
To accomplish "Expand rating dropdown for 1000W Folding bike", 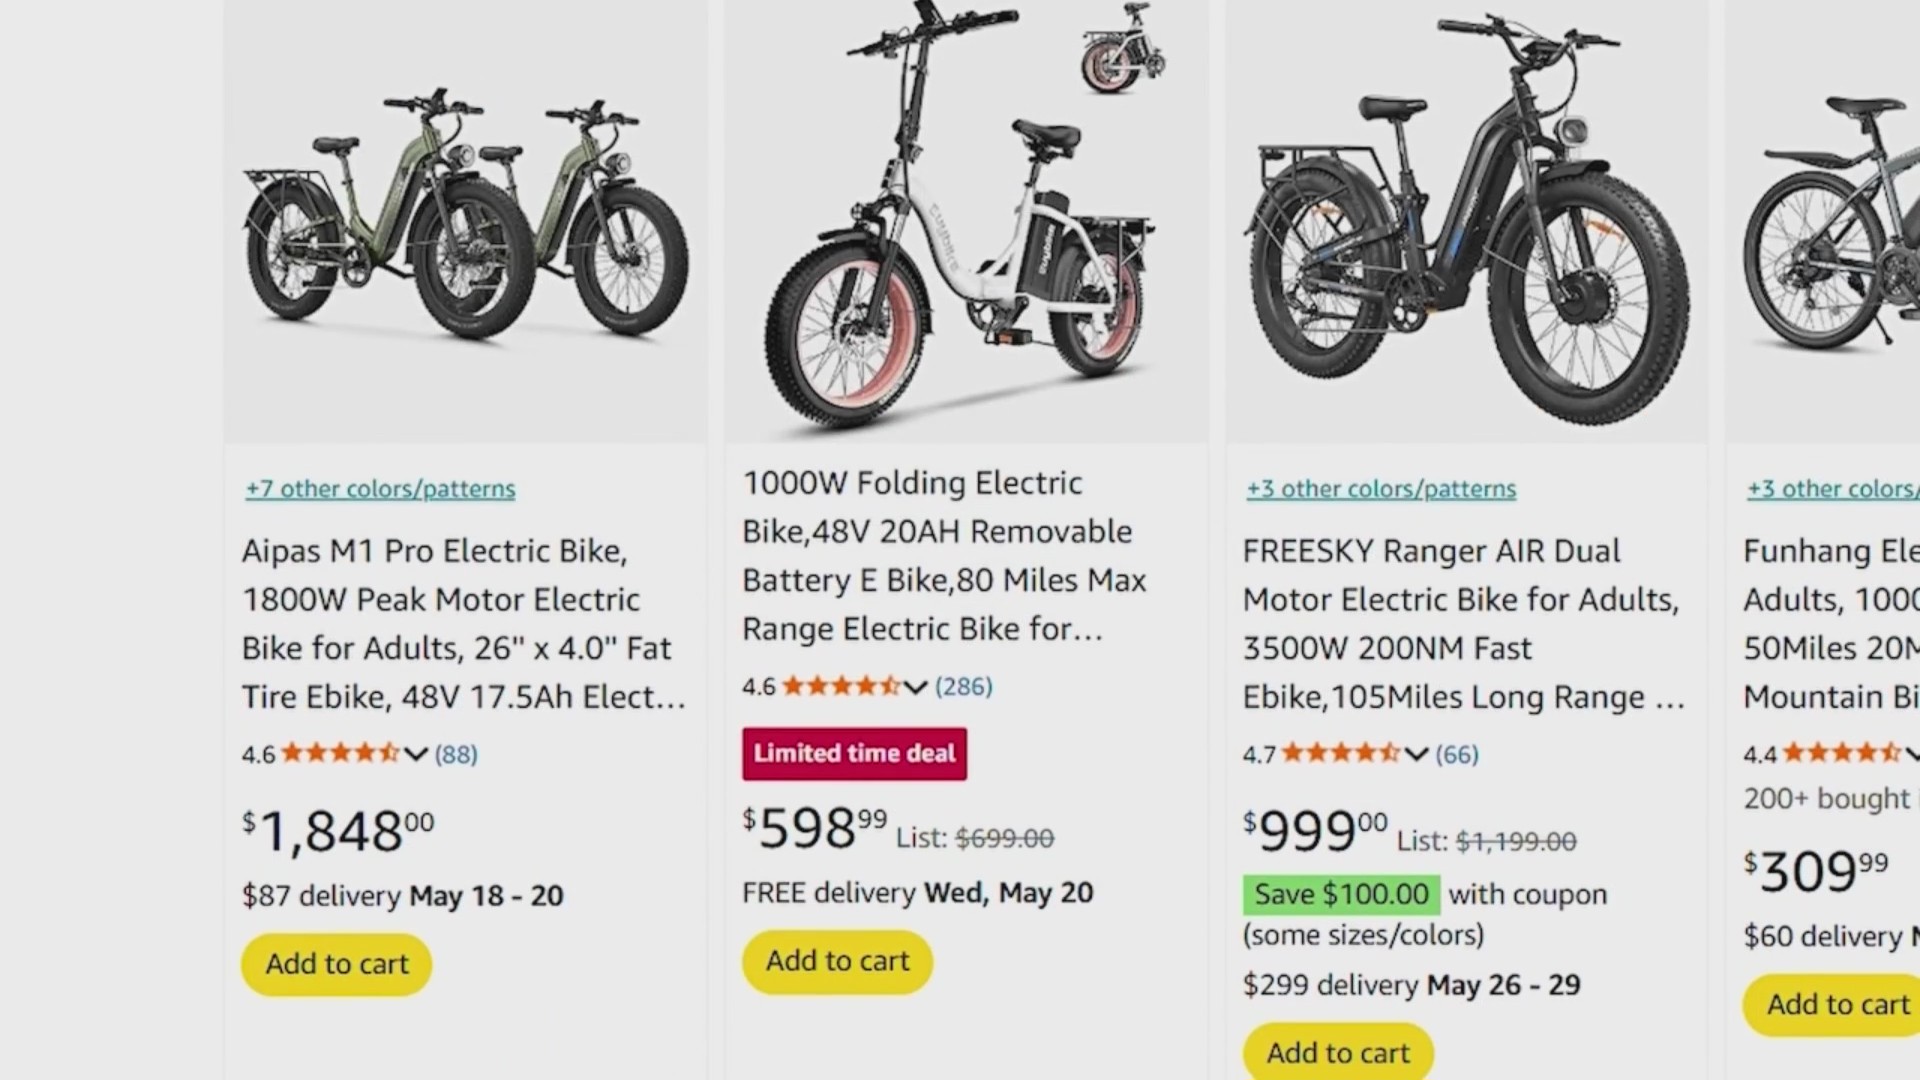I will click(915, 687).
